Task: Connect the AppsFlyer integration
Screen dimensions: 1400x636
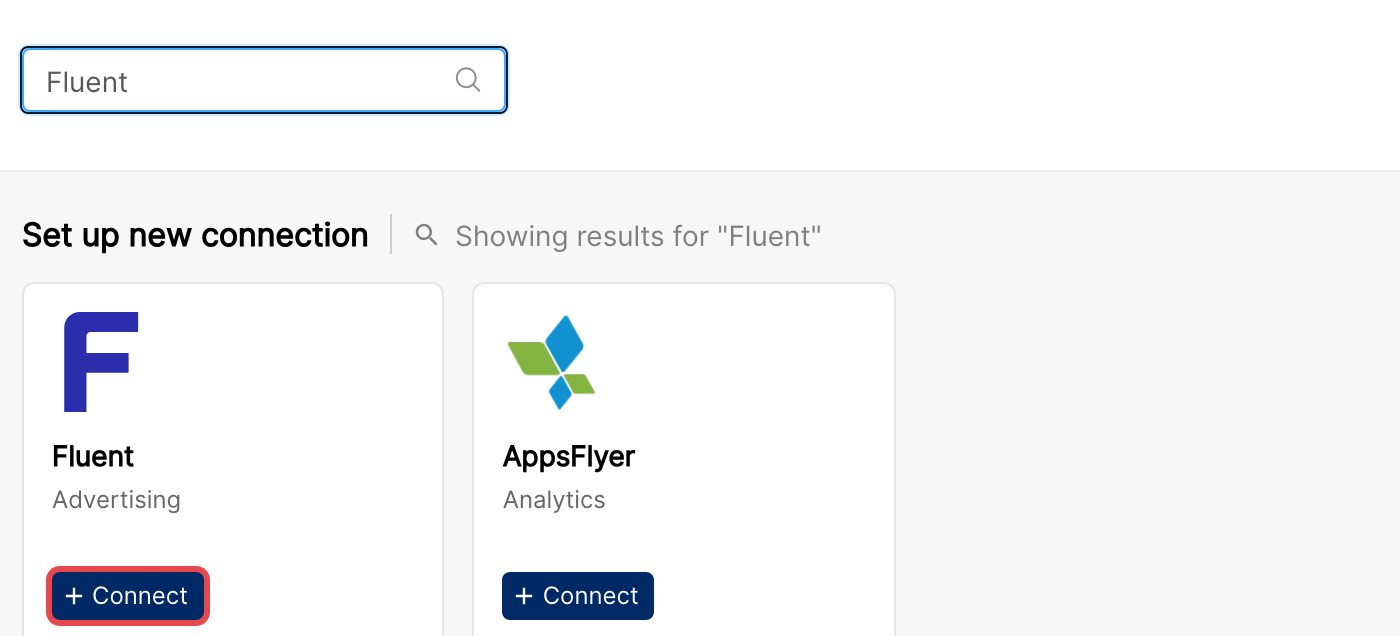Action: pyautogui.click(x=578, y=596)
